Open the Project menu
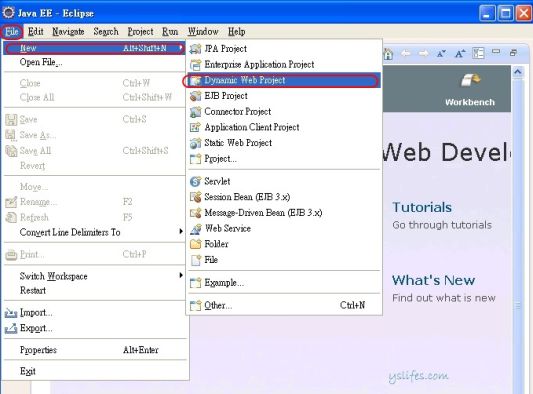The image size is (533, 394). [140, 32]
